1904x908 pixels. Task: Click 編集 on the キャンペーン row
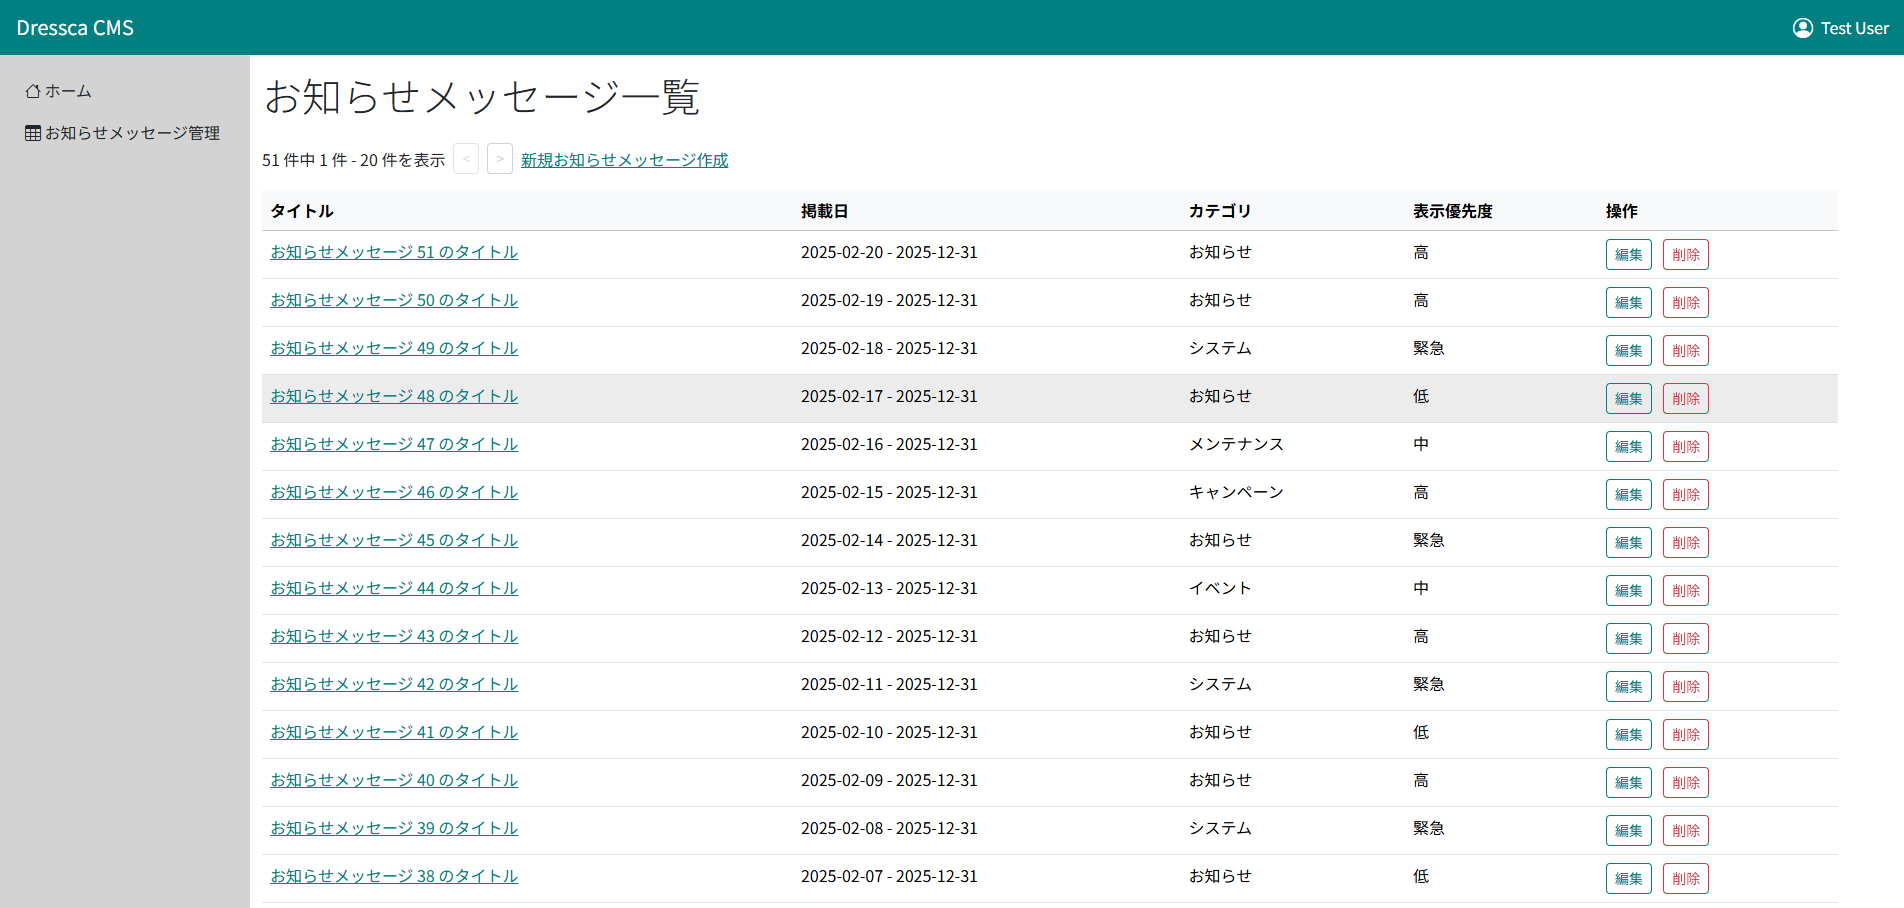click(x=1628, y=495)
